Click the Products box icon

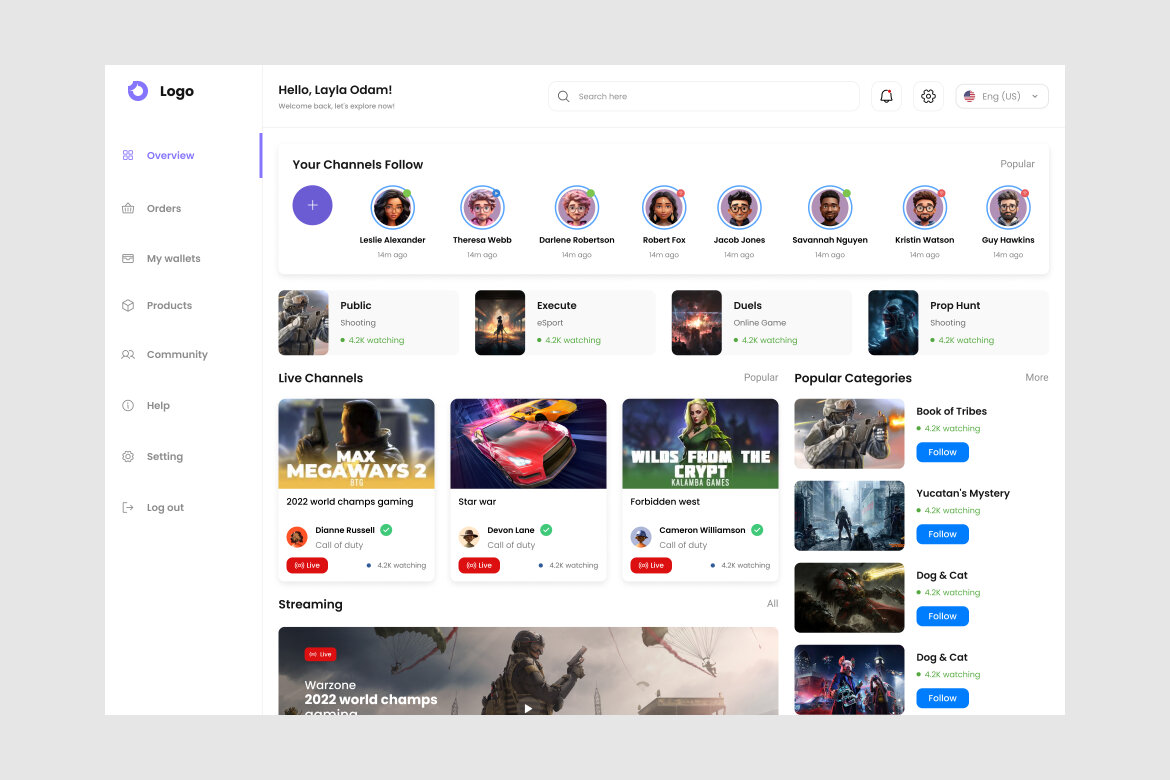point(128,305)
